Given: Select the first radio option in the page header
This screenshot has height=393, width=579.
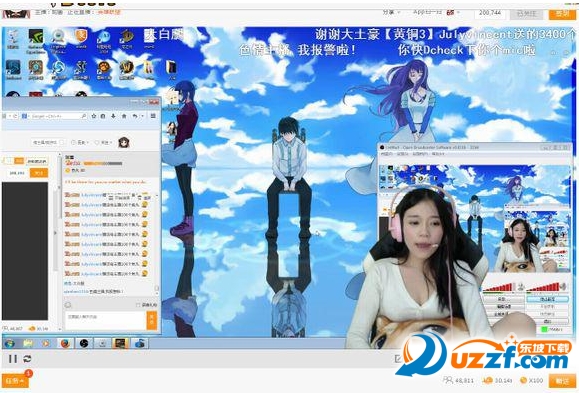Looking at the screenshot, I should 73,142.
